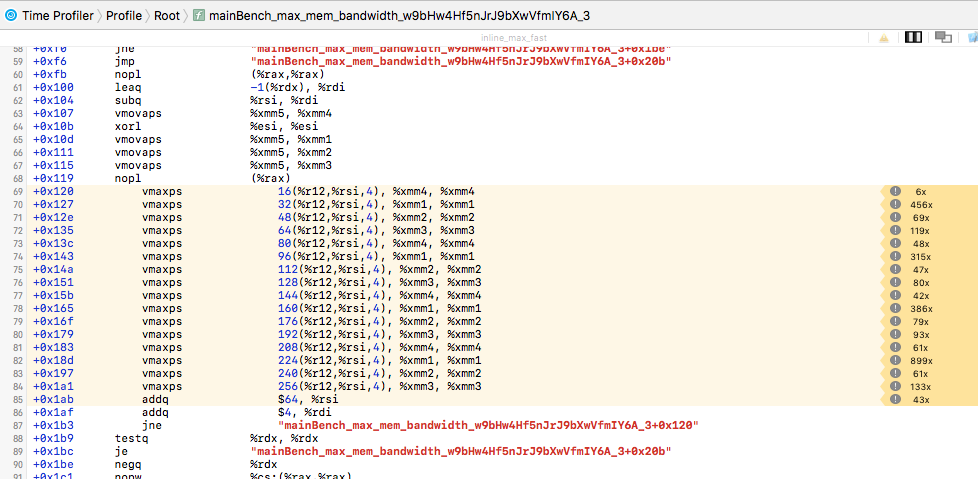This screenshot has height=479, width=978.
Task: Select the Root breadcrumb segment
Action: (167, 16)
